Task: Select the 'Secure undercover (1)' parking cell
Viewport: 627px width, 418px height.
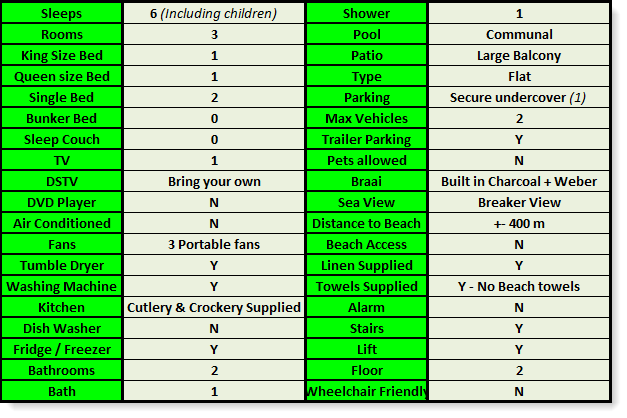Action: coord(519,98)
